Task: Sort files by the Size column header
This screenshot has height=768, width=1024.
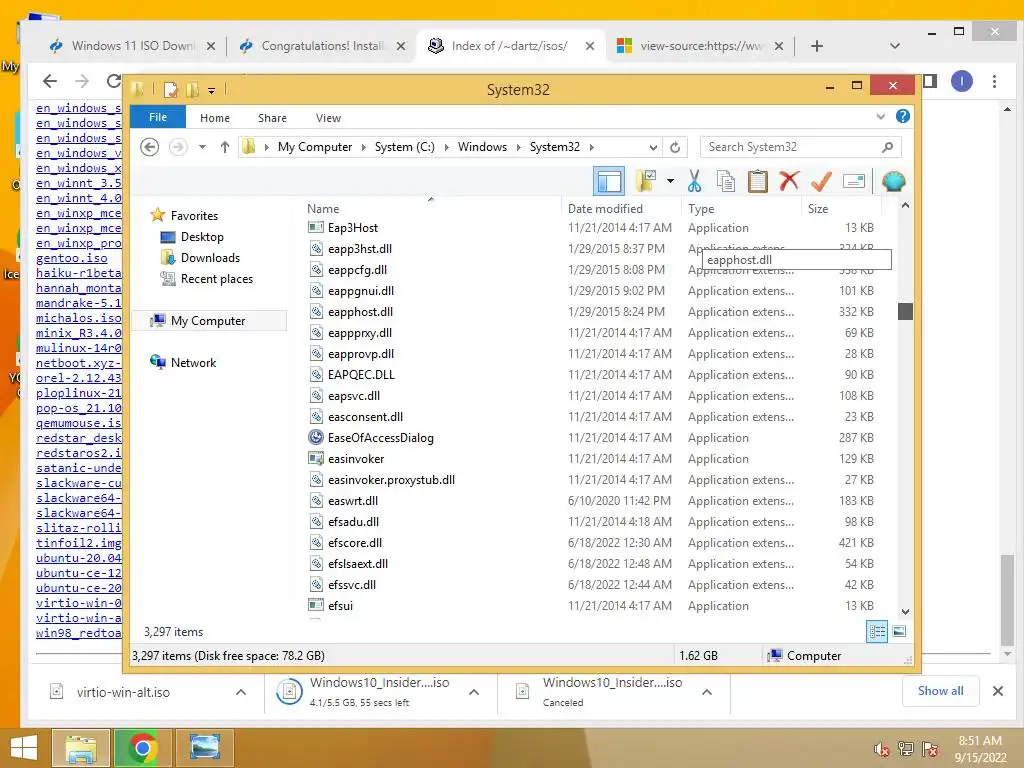Action: tap(840, 208)
